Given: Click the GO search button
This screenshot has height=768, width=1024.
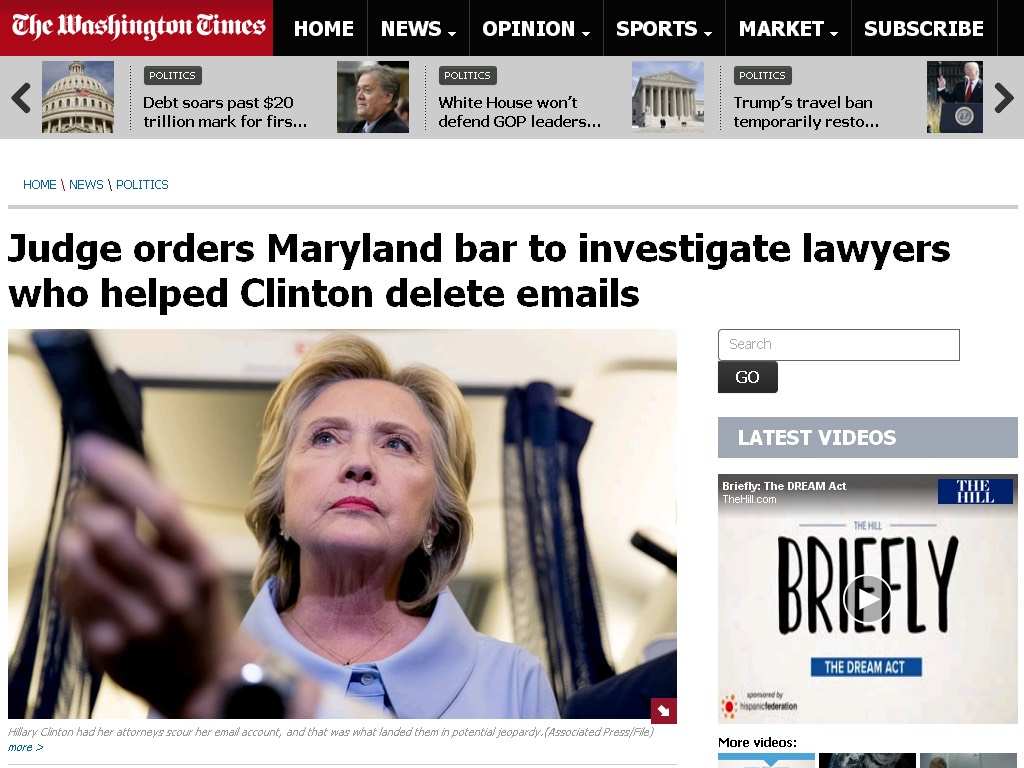Looking at the screenshot, I should [x=748, y=377].
